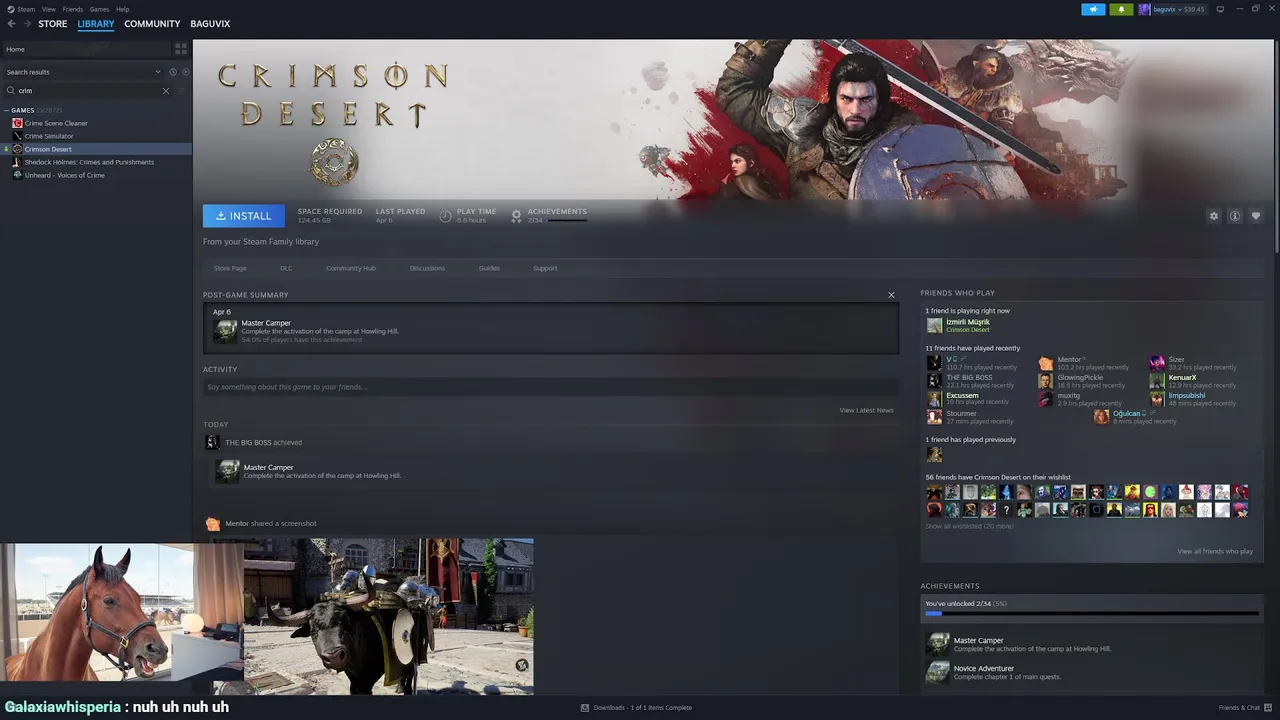Open the green notifications bell
The width and height of the screenshot is (1280, 720).
coord(1121,9)
